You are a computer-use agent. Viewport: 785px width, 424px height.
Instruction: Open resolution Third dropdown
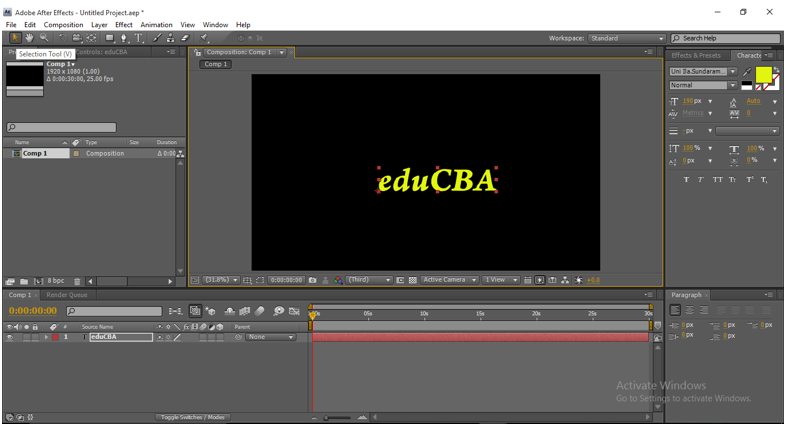coord(369,280)
